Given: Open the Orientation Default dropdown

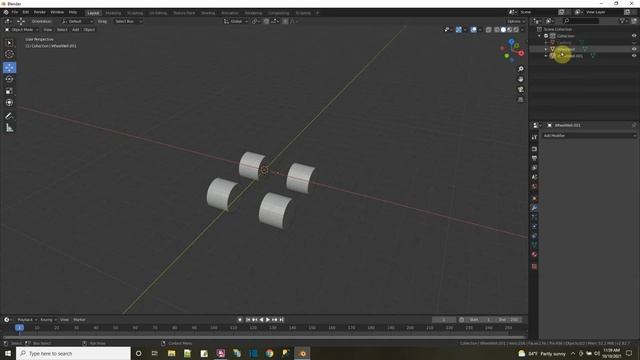Looking at the screenshot, I should tap(77, 21).
